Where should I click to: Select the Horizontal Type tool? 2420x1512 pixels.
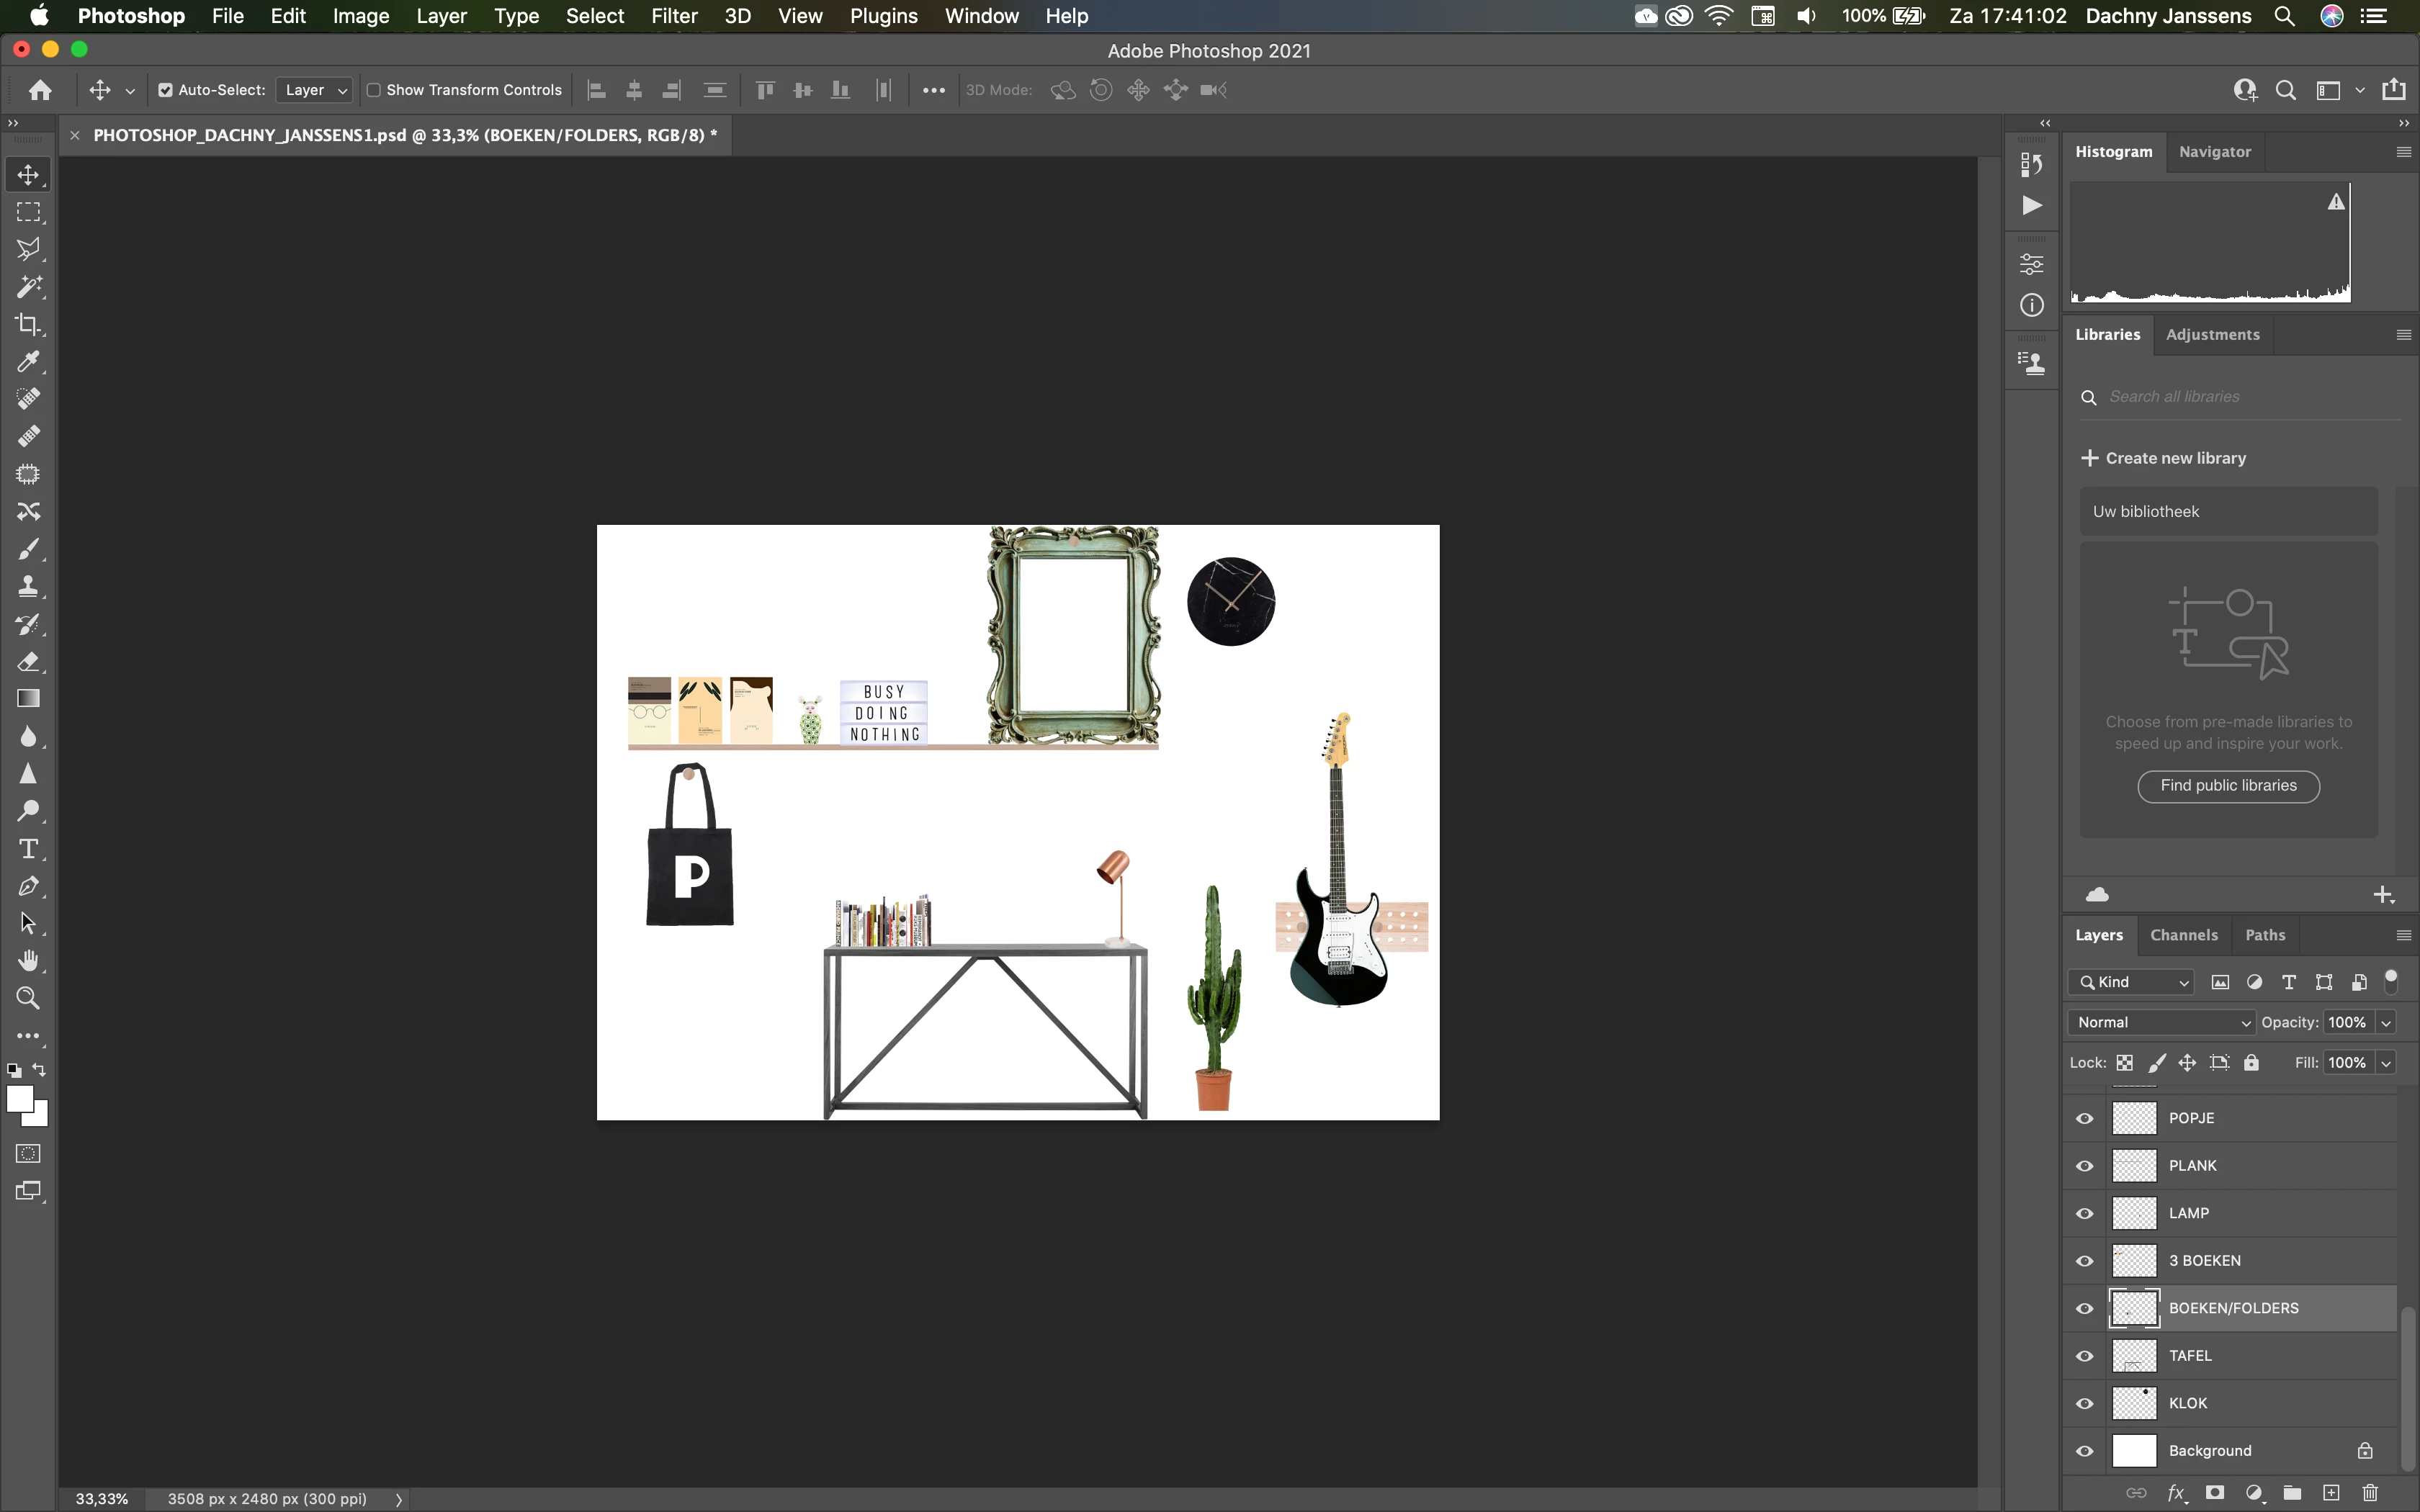(x=28, y=849)
